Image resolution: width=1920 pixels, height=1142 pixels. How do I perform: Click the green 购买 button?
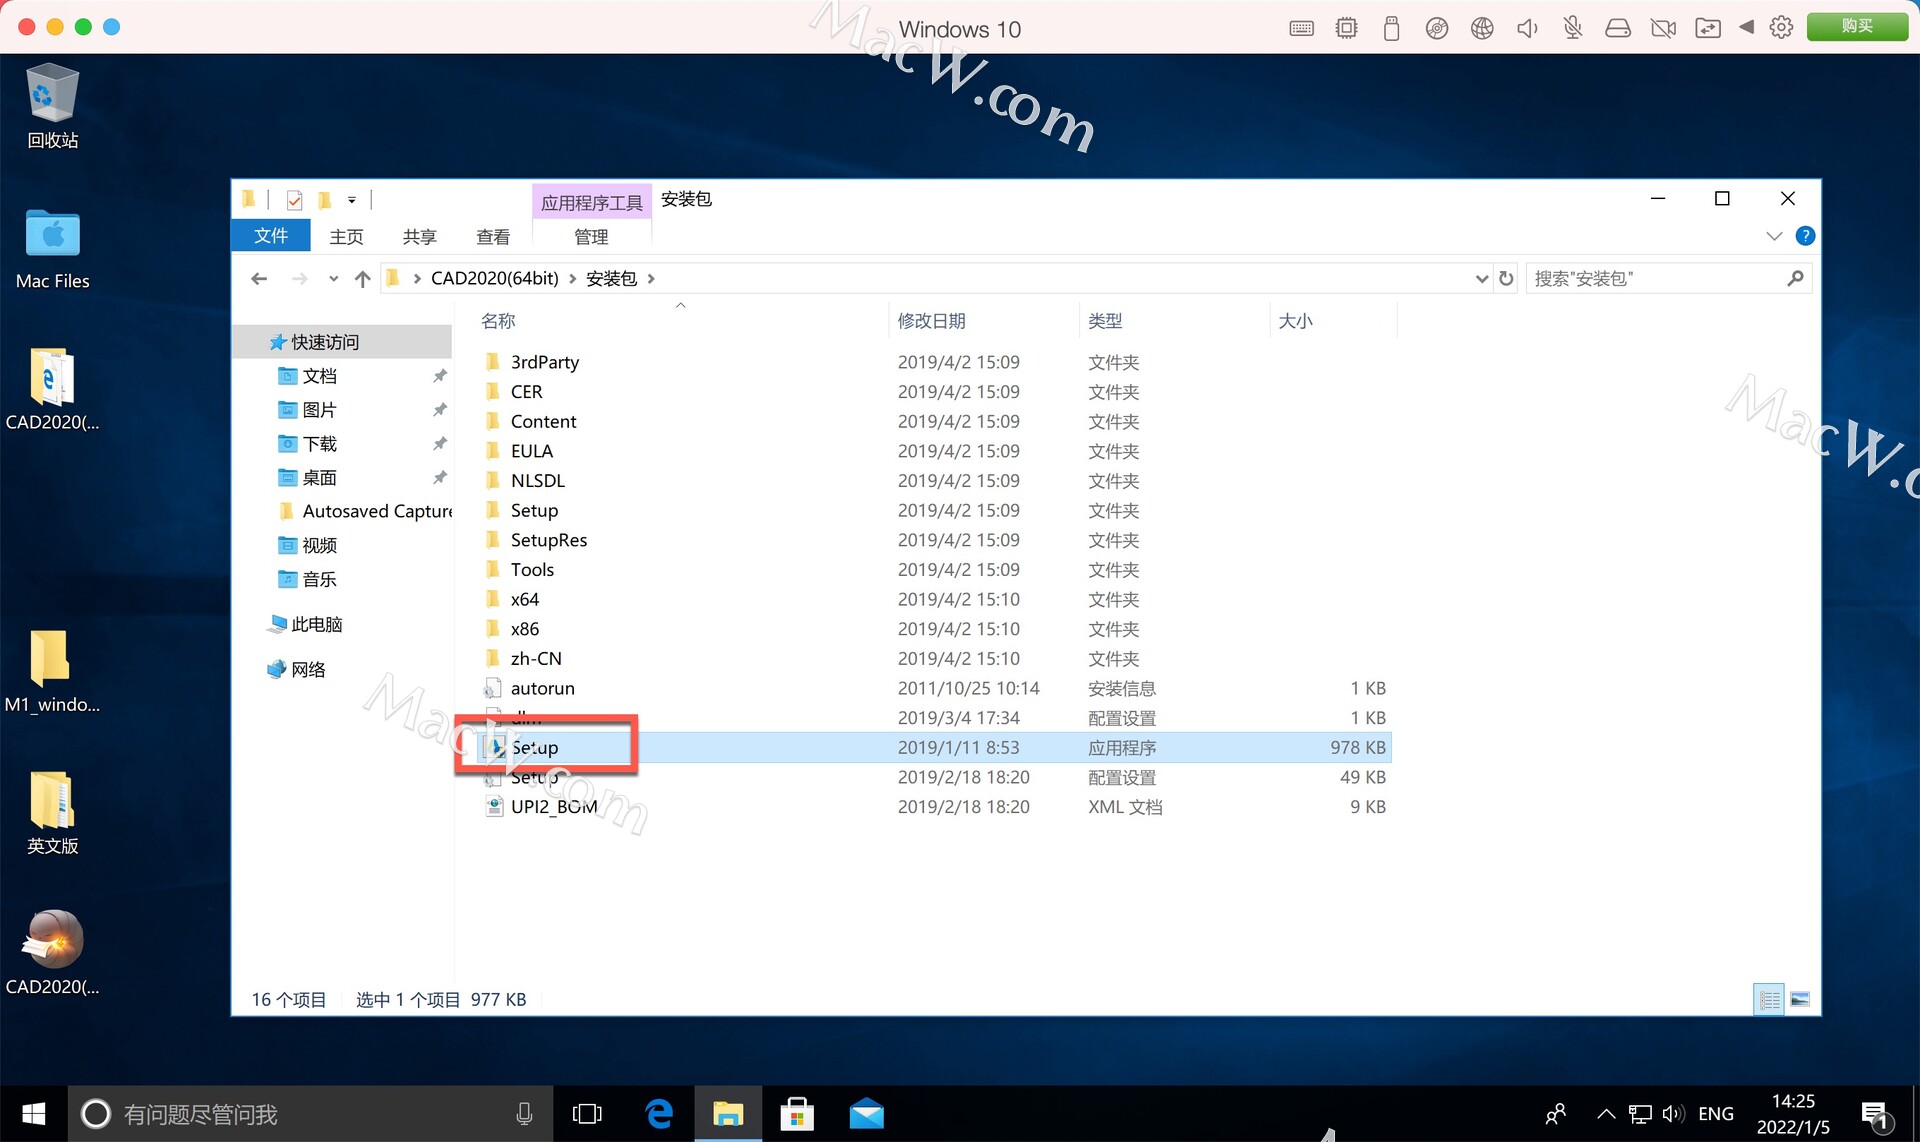pos(1856,27)
